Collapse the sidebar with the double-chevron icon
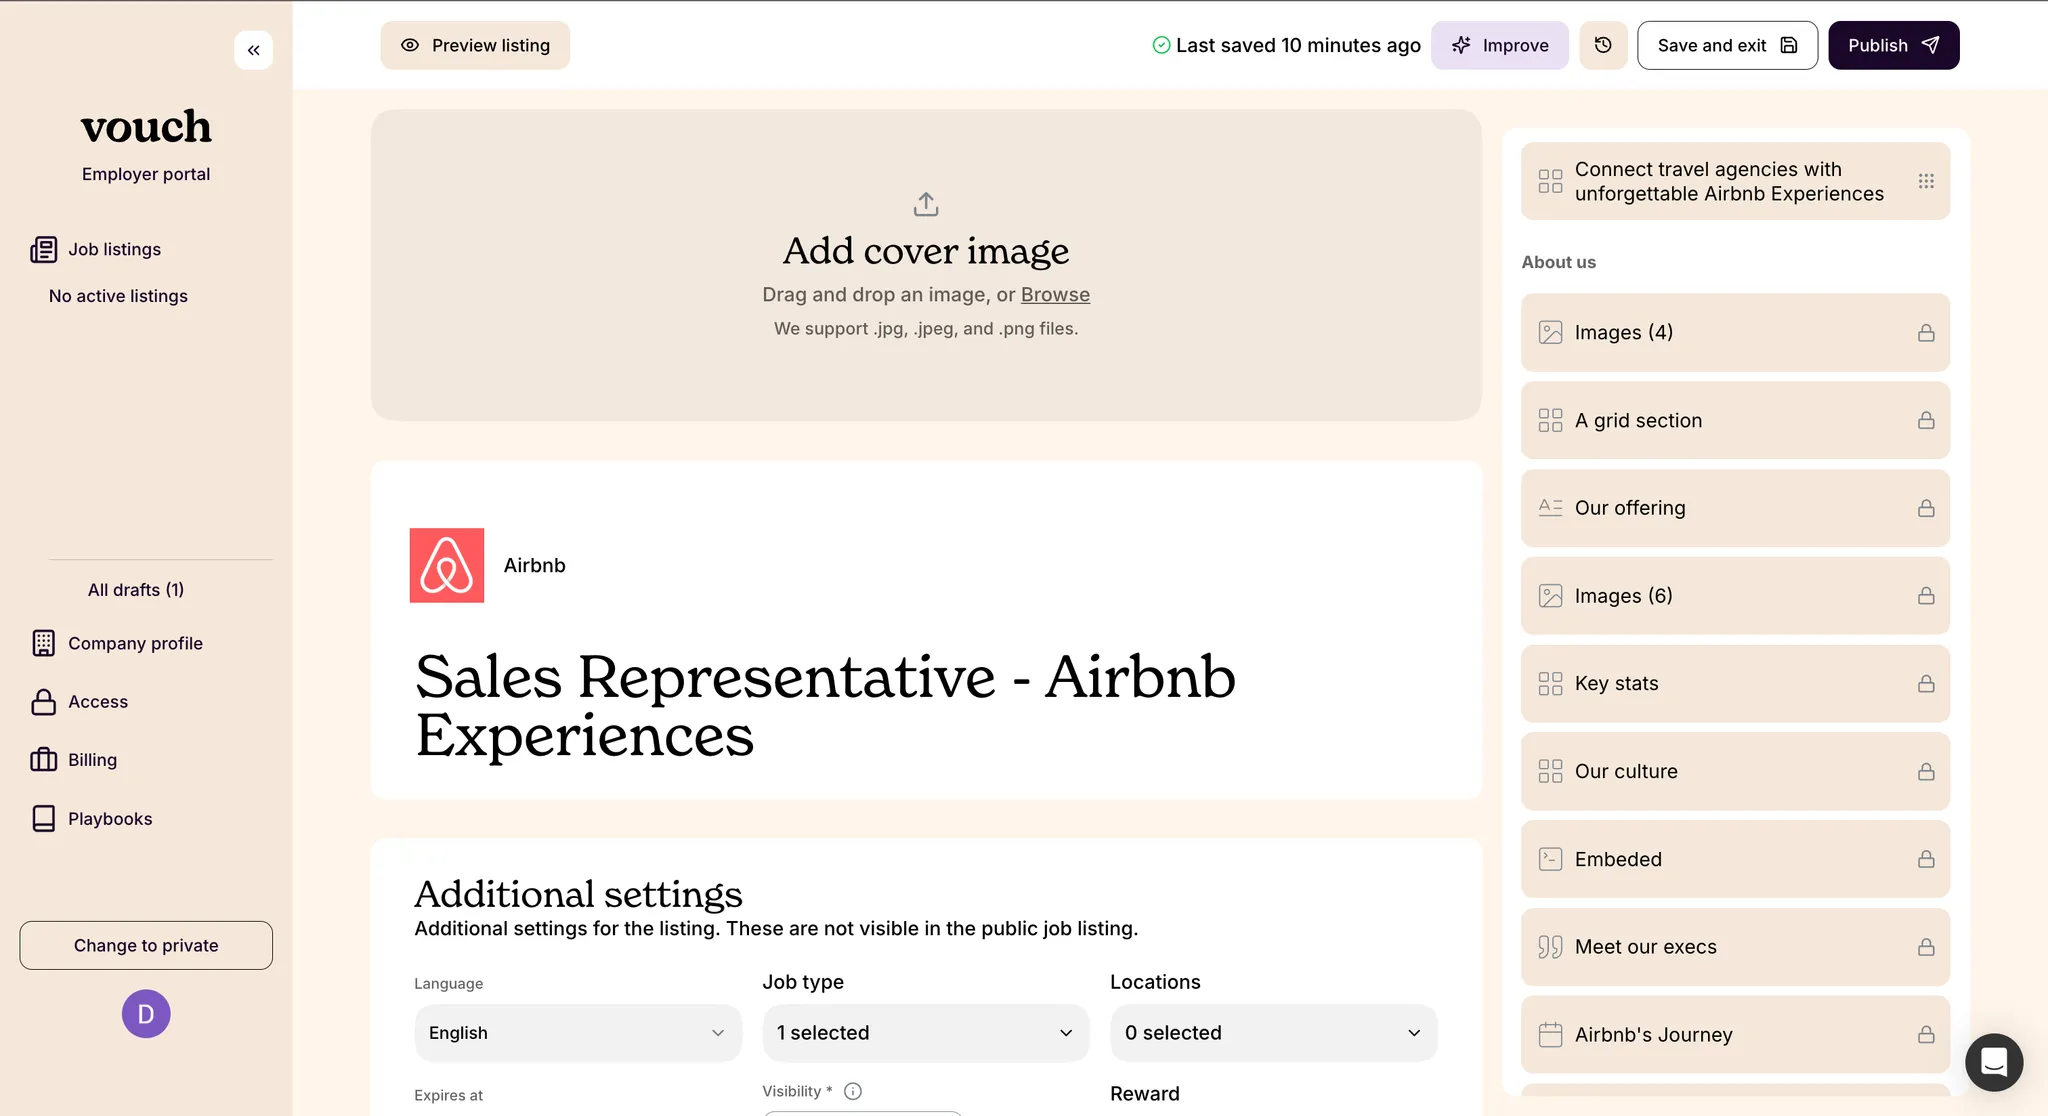Image resolution: width=2048 pixels, height=1116 pixels. pyautogui.click(x=253, y=50)
